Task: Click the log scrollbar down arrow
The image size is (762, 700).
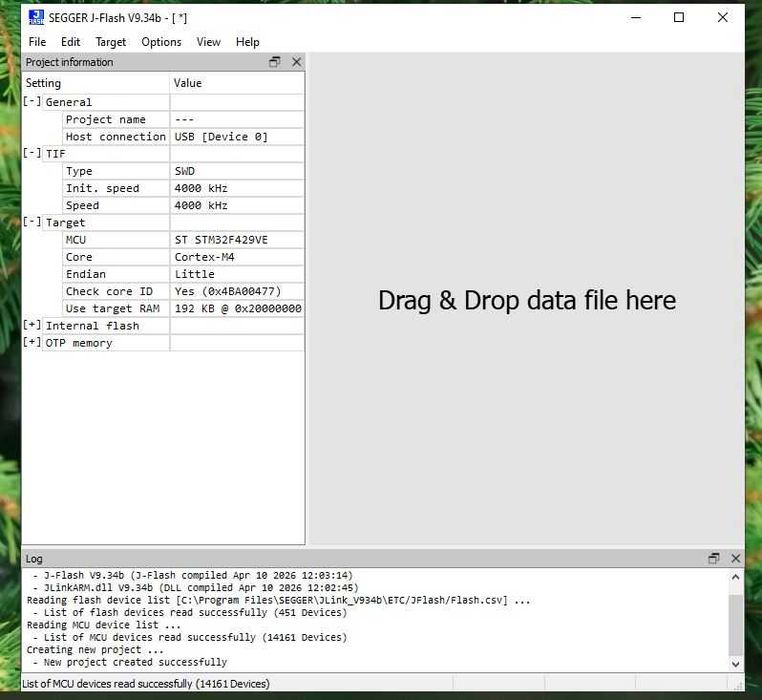Action: (736, 664)
